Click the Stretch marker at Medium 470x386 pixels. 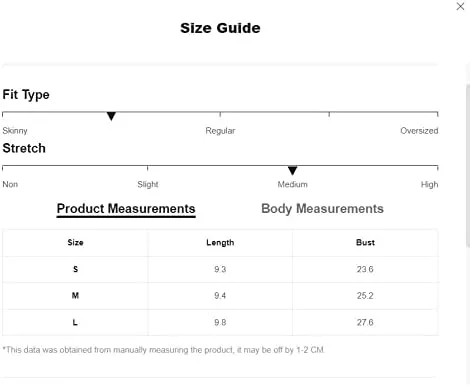tap(292, 170)
